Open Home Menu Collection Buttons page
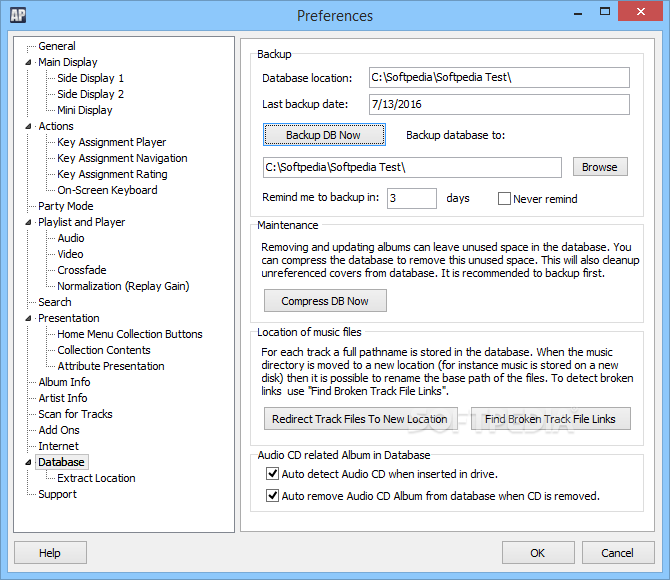Image resolution: width=670 pixels, height=580 pixels. click(x=130, y=334)
